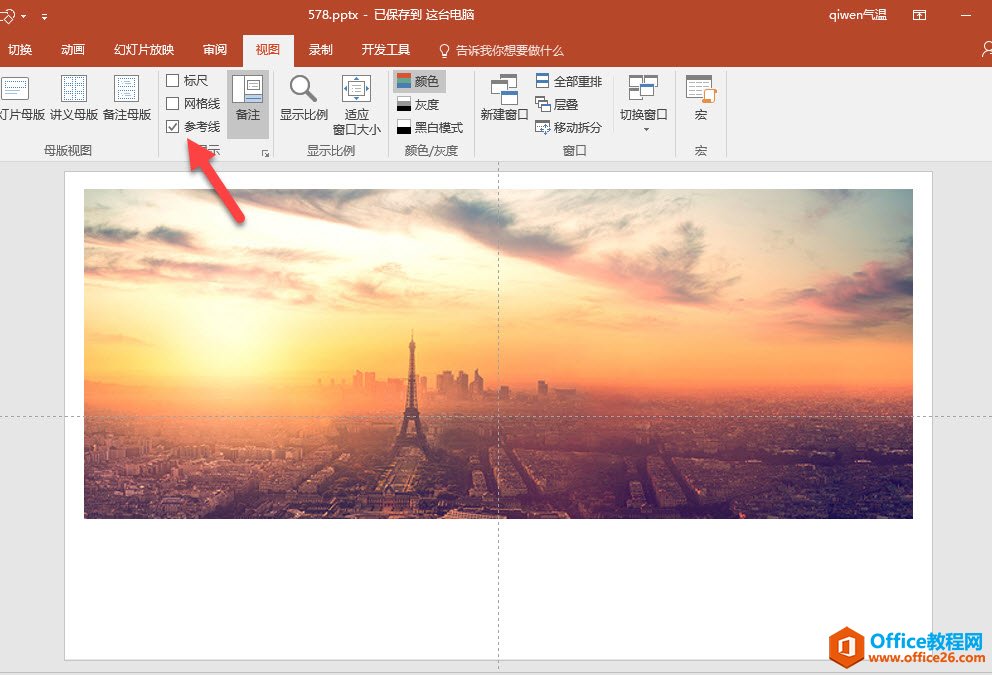Click Move Split (移动拆分) button
Screen dimensions: 992x675
tap(568, 127)
